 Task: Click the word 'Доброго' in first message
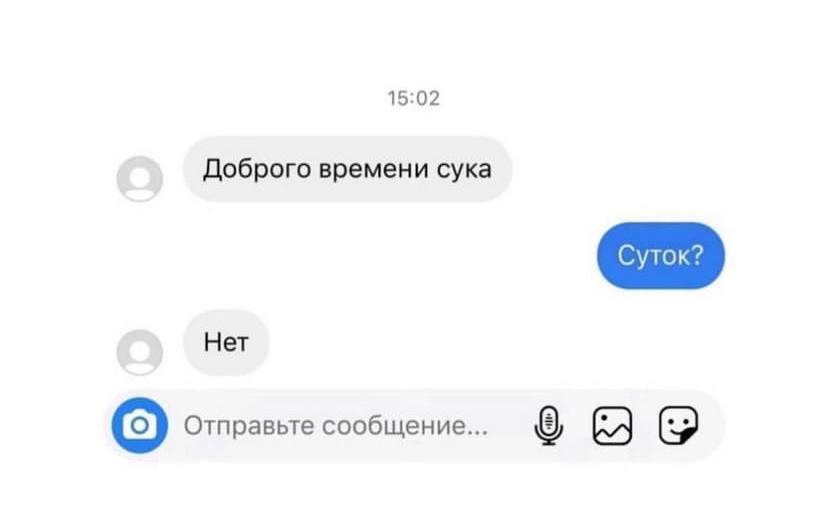(257, 170)
